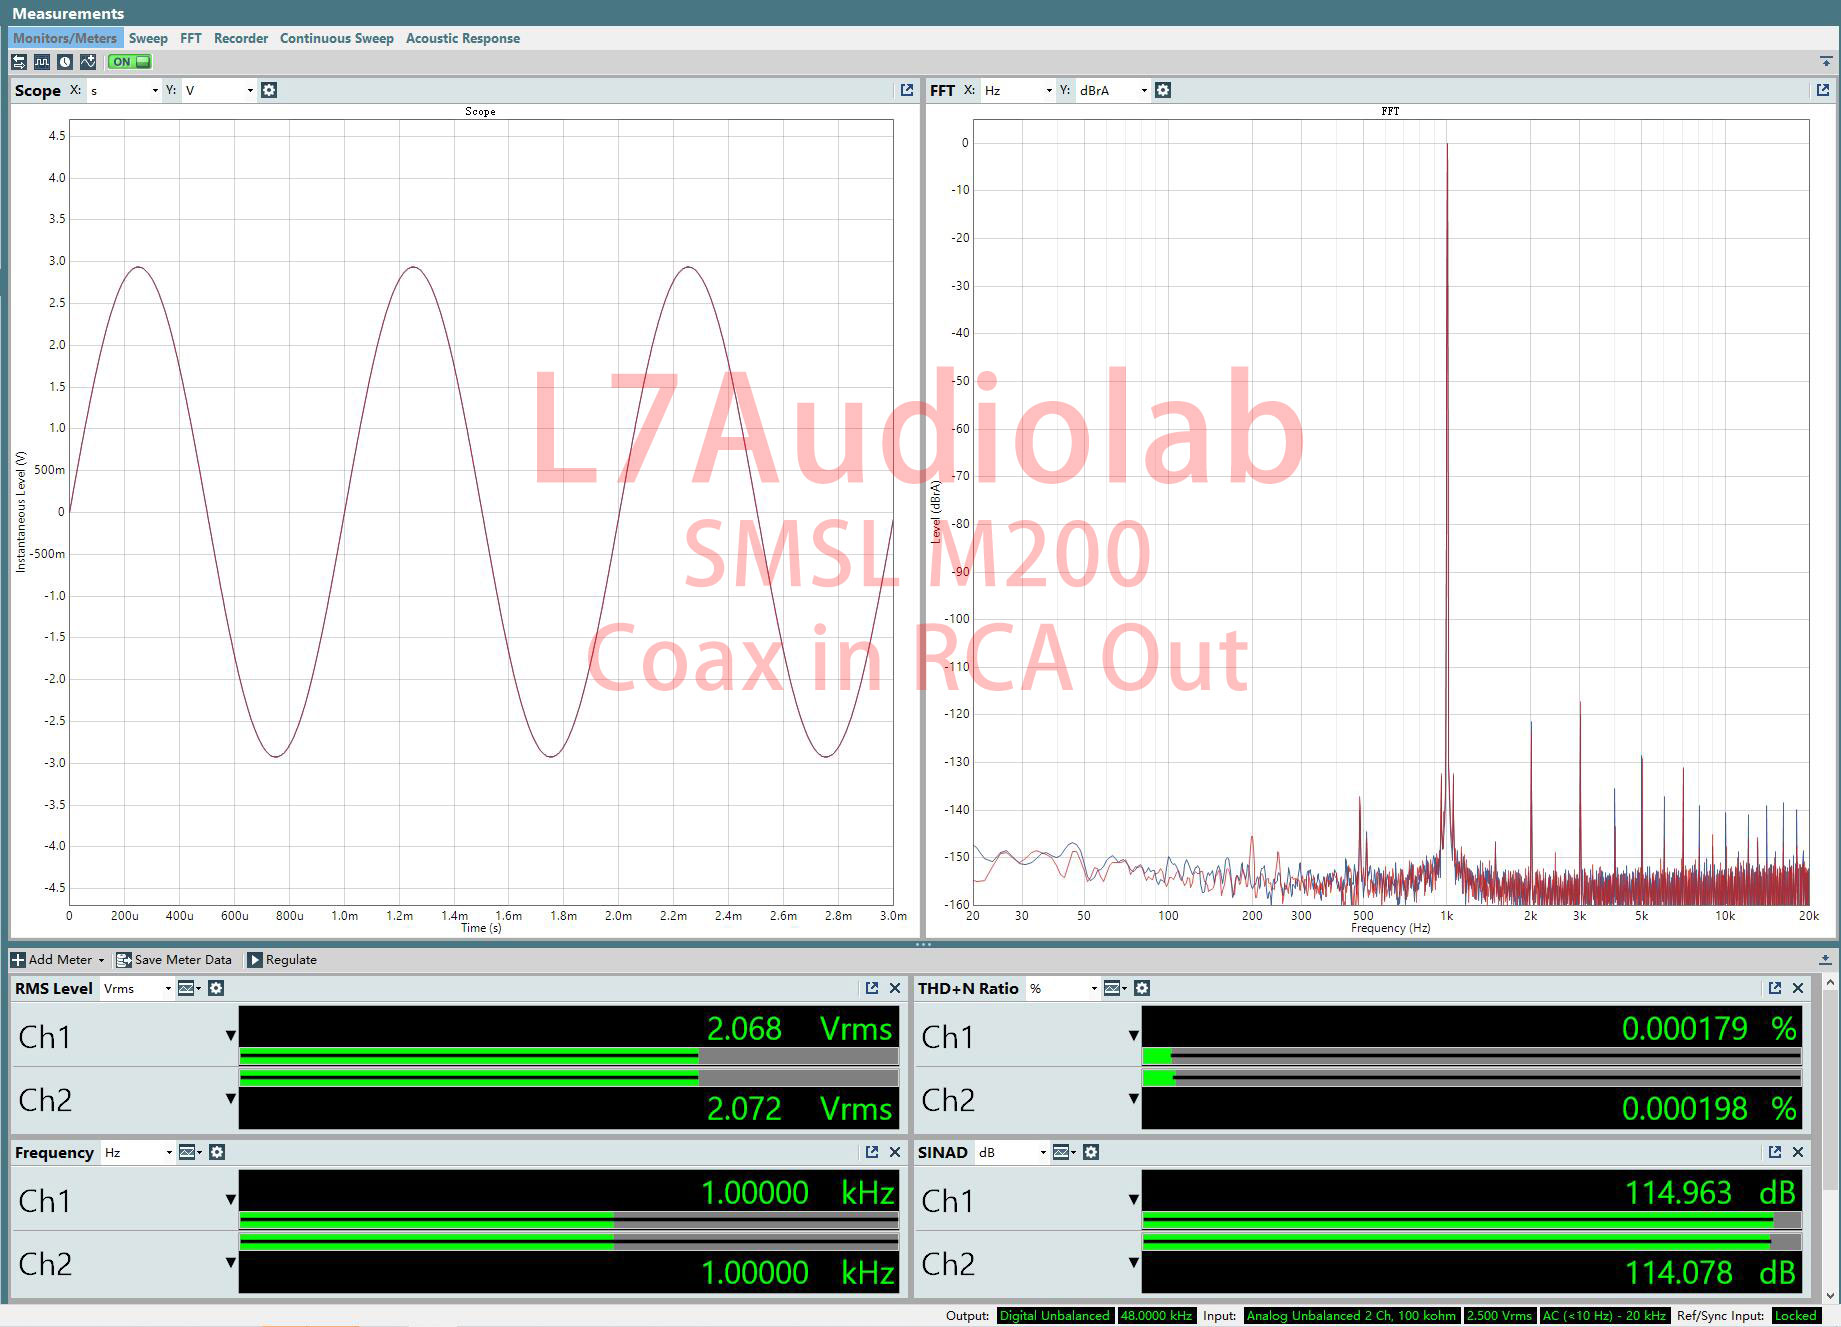The image size is (1841, 1327).
Task: Pop out the Frequency meter
Action: tap(872, 1152)
